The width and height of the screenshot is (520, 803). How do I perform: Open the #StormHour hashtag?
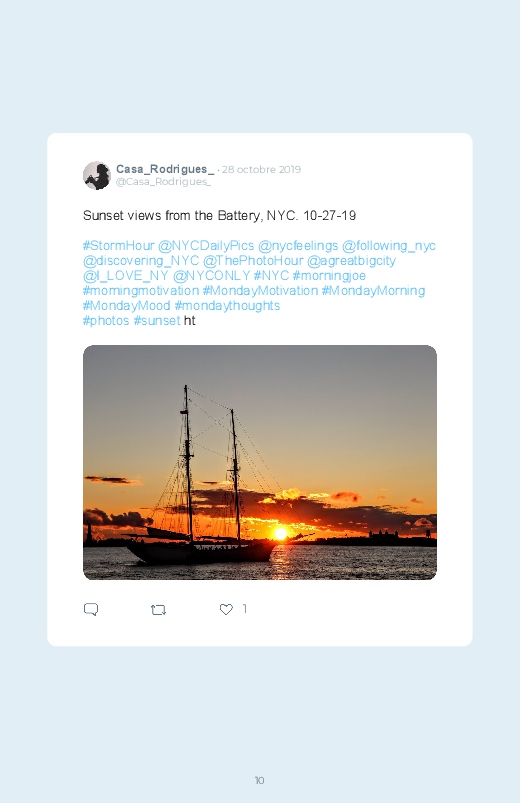[118, 246]
